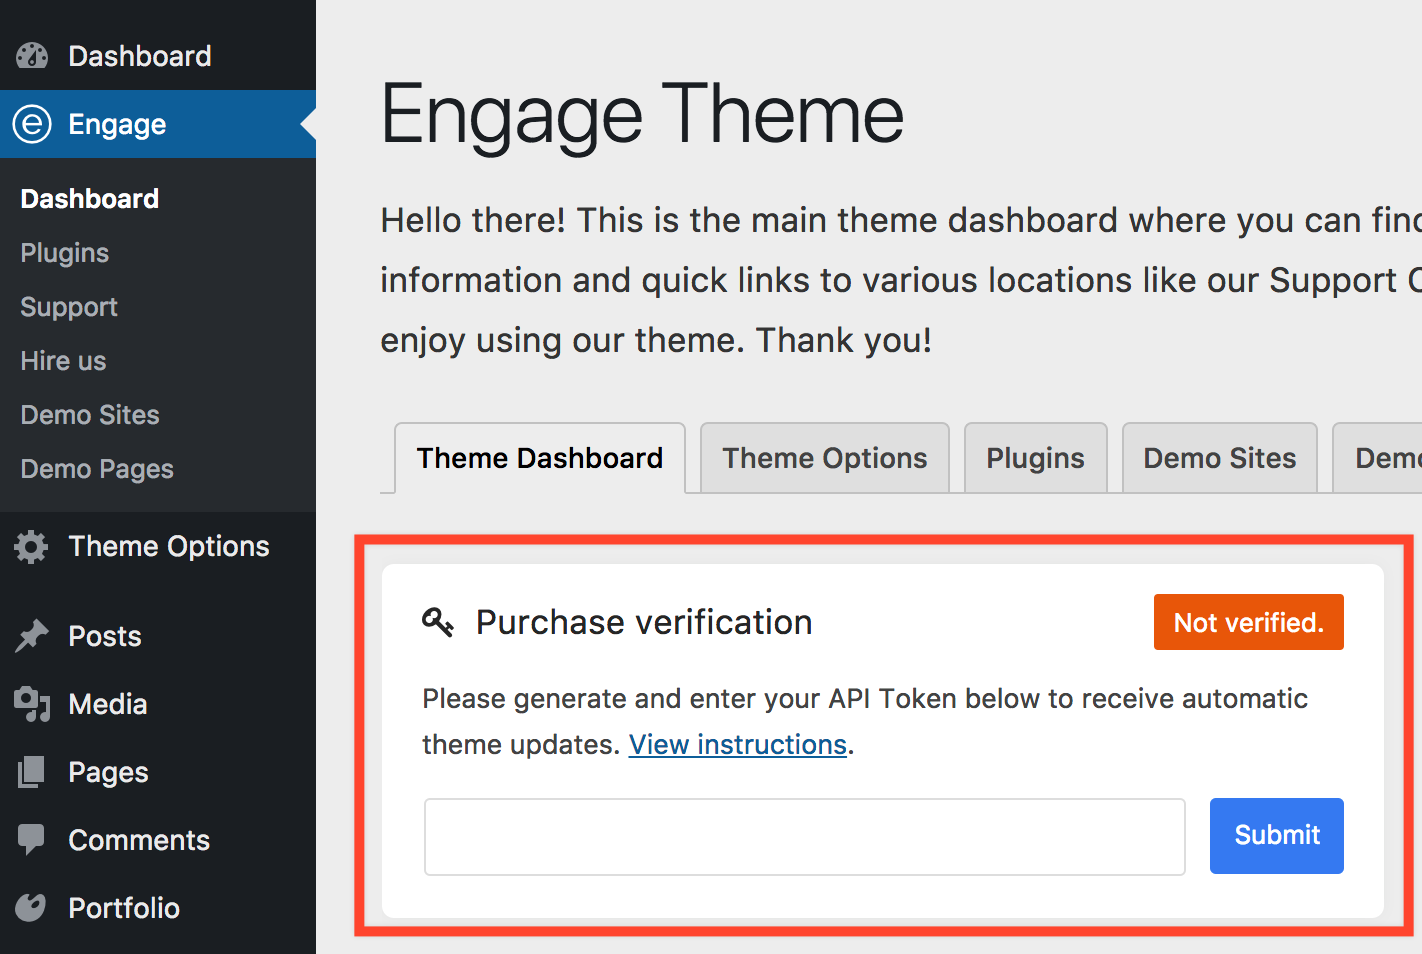This screenshot has height=954, width=1422.
Task: Open Demo Sites in the sidebar submenu
Action: pyautogui.click(x=90, y=415)
